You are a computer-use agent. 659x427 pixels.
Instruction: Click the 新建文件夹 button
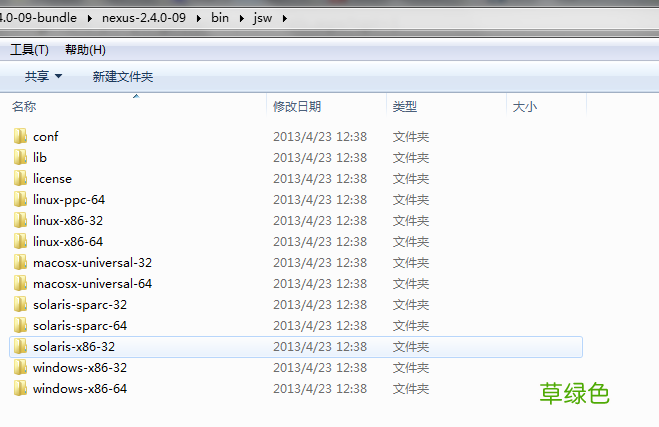click(x=123, y=76)
